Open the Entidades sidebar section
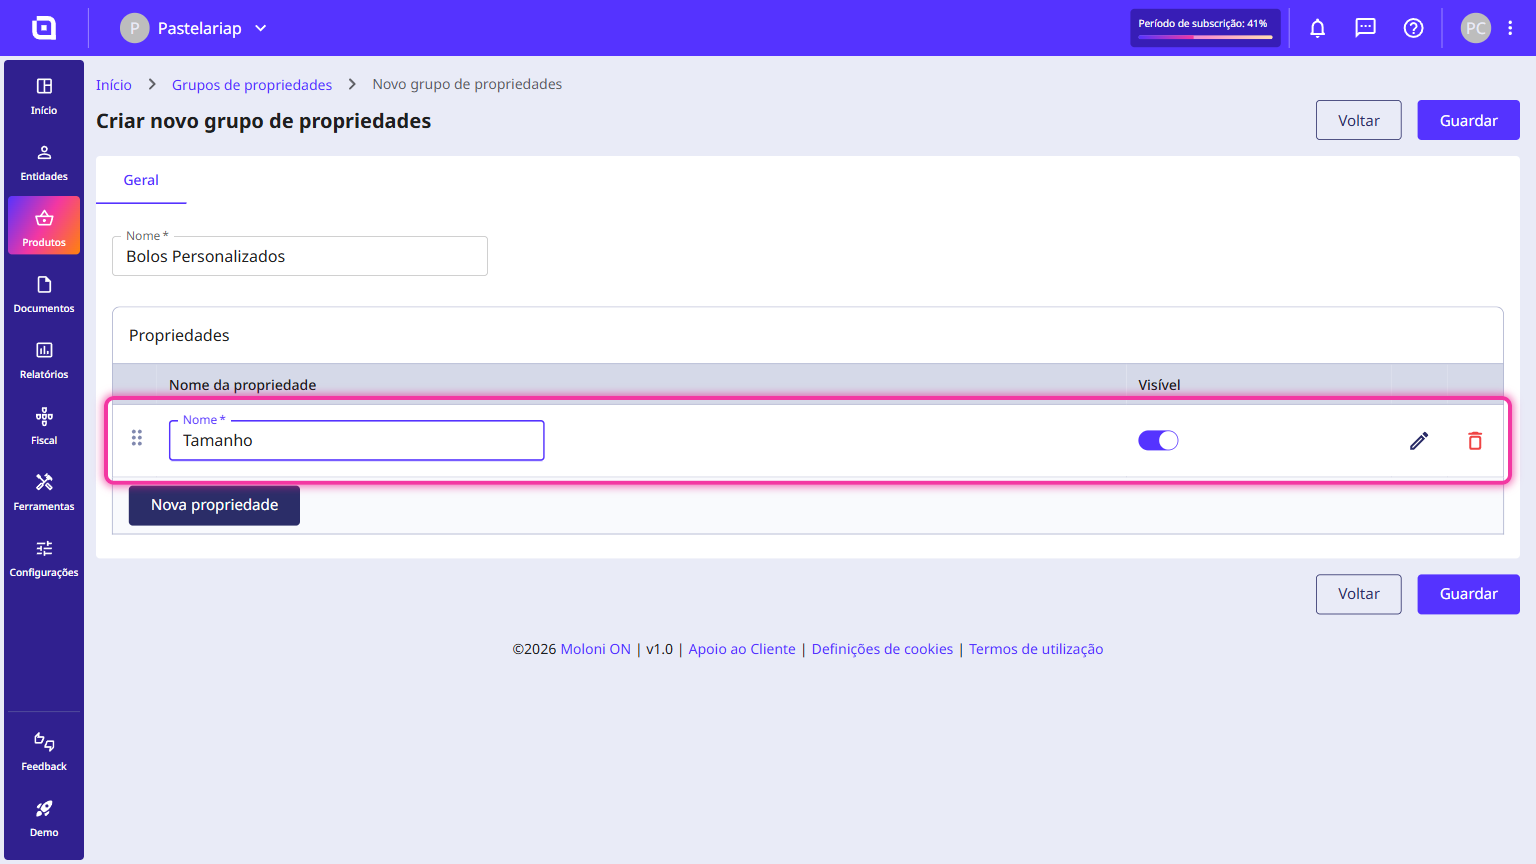The width and height of the screenshot is (1536, 864). tap(44, 163)
